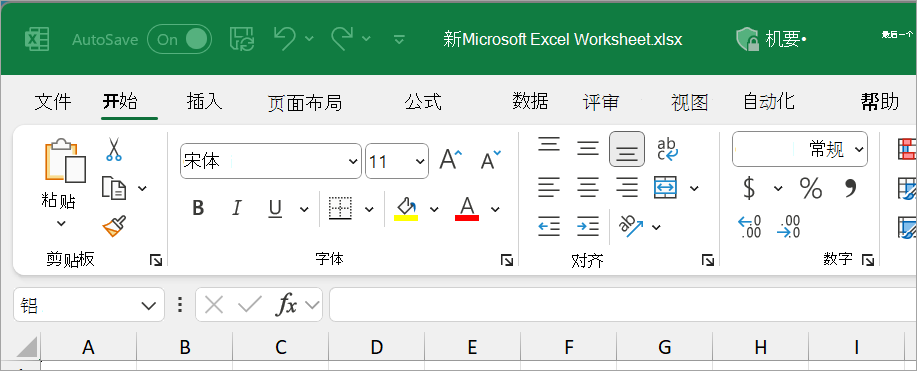917x371 pixels.
Task: Click the Decrease Font Size icon
Action: (x=490, y=160)
